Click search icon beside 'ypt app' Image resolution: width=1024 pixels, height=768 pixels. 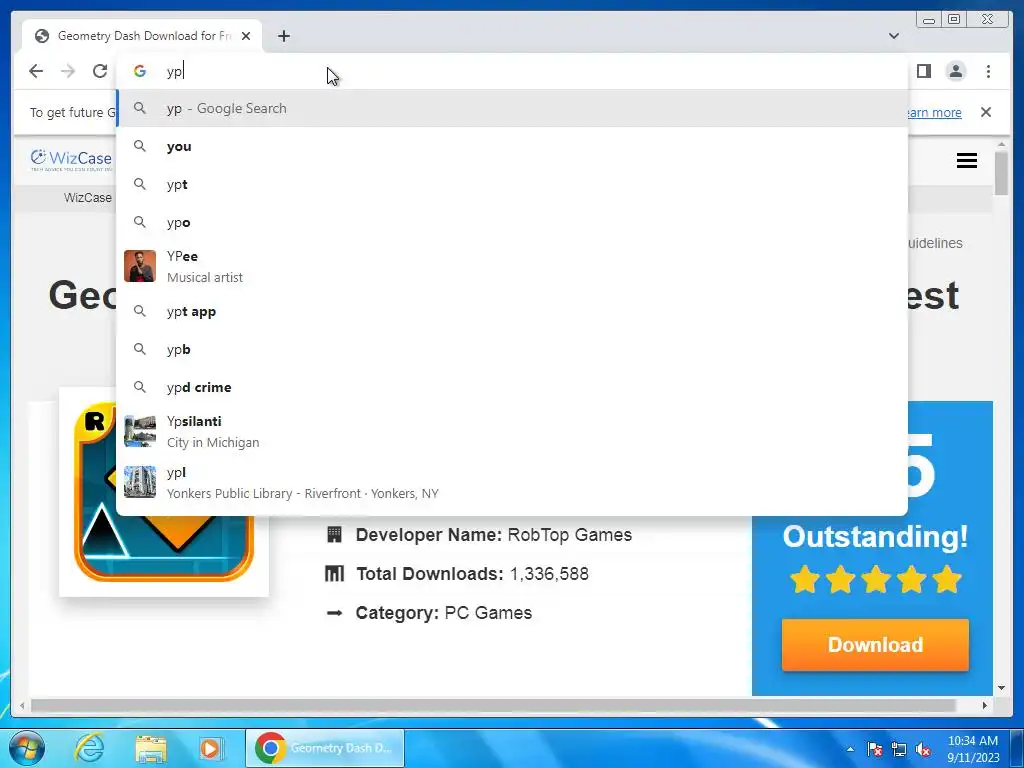tap(140, 312)
